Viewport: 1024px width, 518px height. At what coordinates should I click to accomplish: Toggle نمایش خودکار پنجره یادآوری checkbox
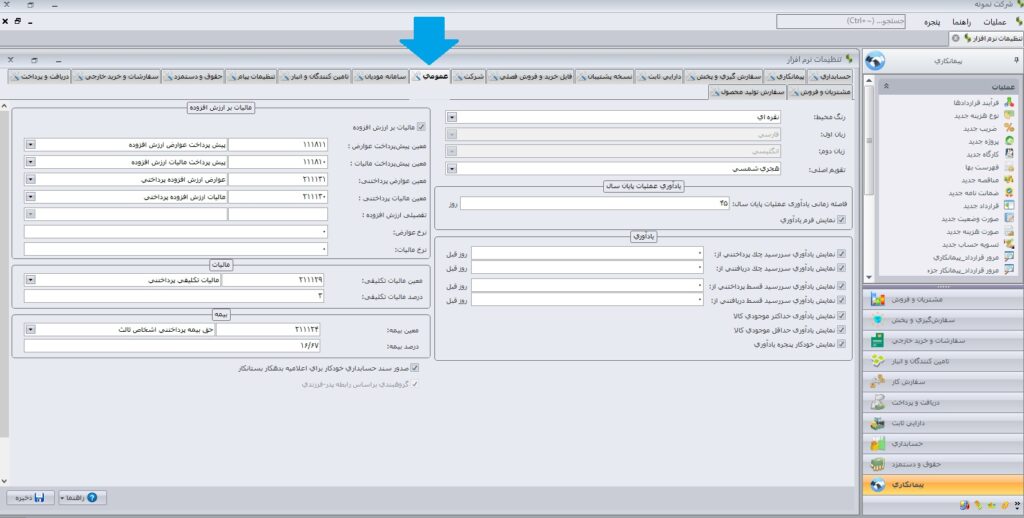click(x=841, y=344)
